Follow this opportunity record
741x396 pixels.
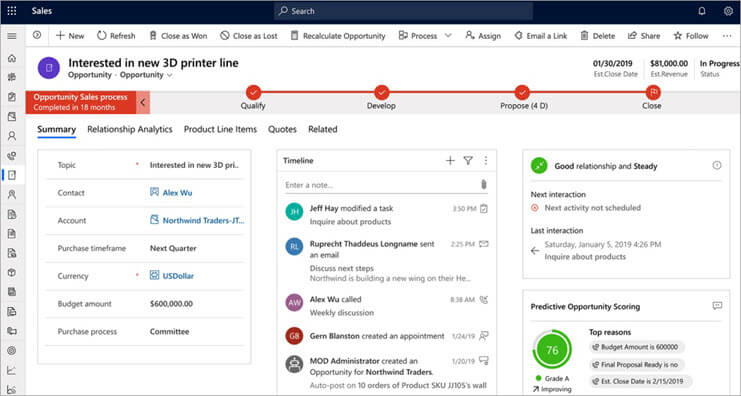click(691, 36)
